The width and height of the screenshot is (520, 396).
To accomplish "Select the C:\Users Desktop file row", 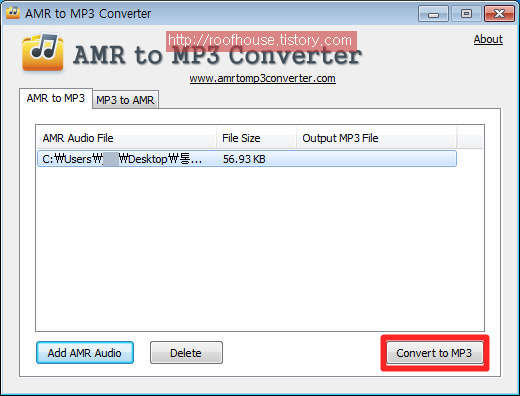I will (247, 159).
